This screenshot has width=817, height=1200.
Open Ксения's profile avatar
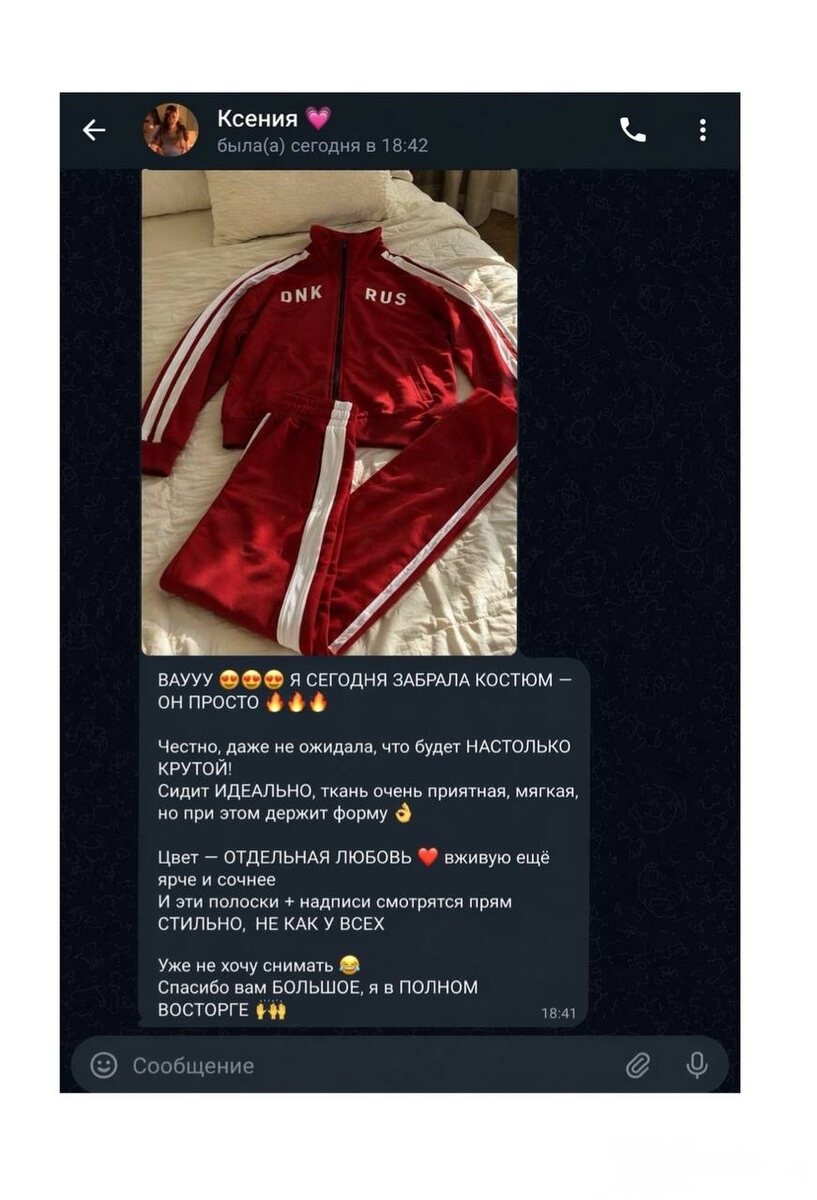click(x=170, y=130)
